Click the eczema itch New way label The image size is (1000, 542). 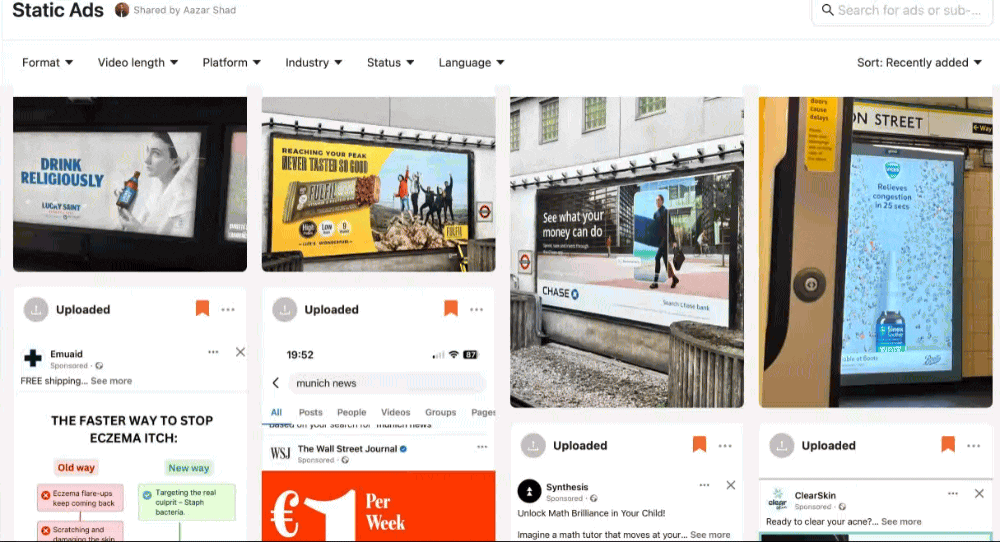(189, 467)
